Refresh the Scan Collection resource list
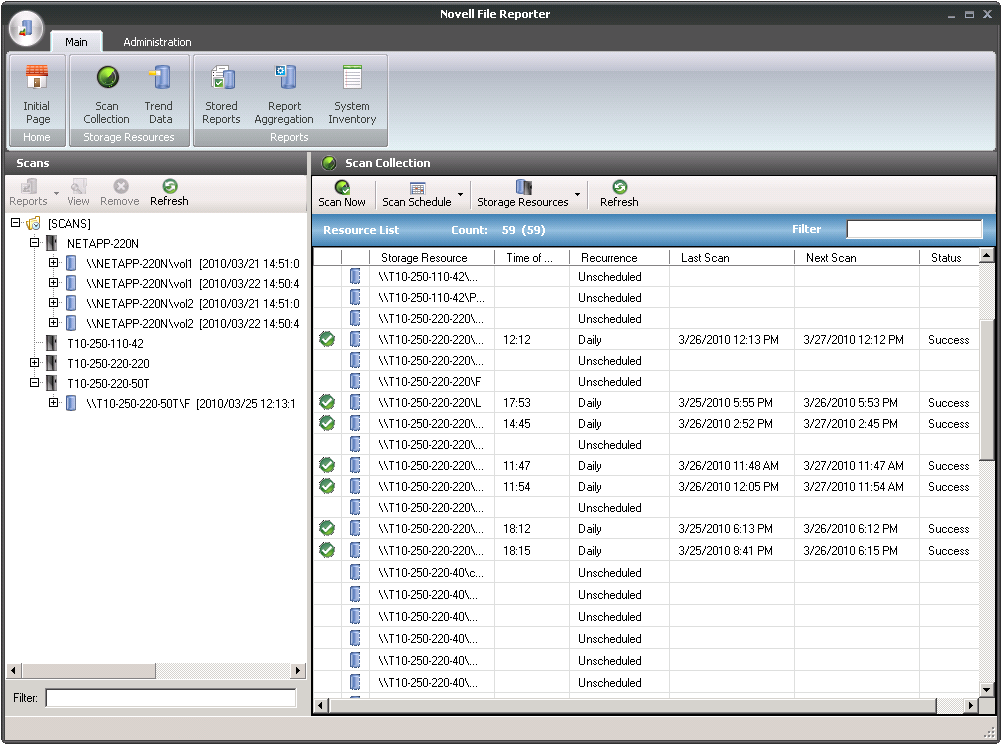The width and height of the screenshot is (1003, 745). point(619,193)
